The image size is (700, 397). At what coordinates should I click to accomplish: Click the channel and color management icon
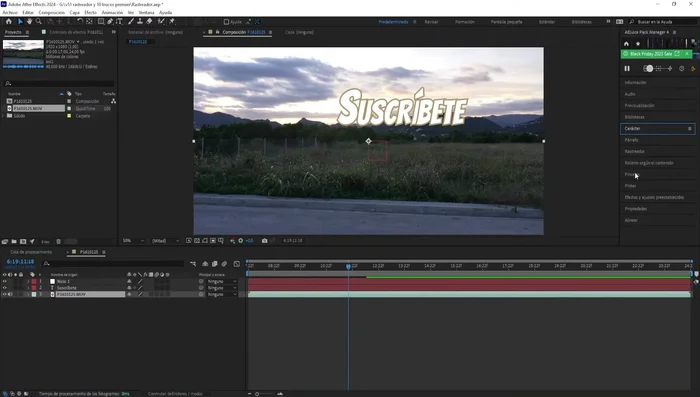(232, 241)
